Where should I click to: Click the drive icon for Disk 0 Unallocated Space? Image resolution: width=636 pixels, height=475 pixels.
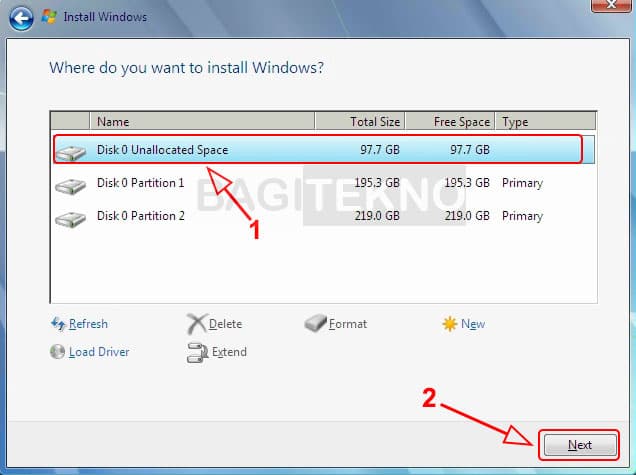[x=71, y=153]
